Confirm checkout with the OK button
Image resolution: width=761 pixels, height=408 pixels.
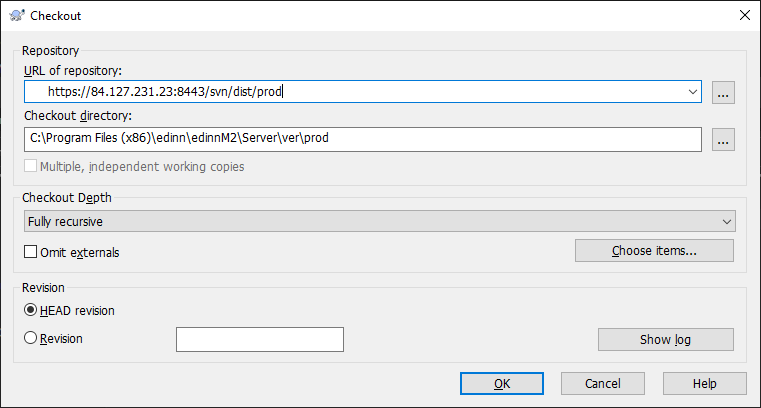click(x=502, y=384)
